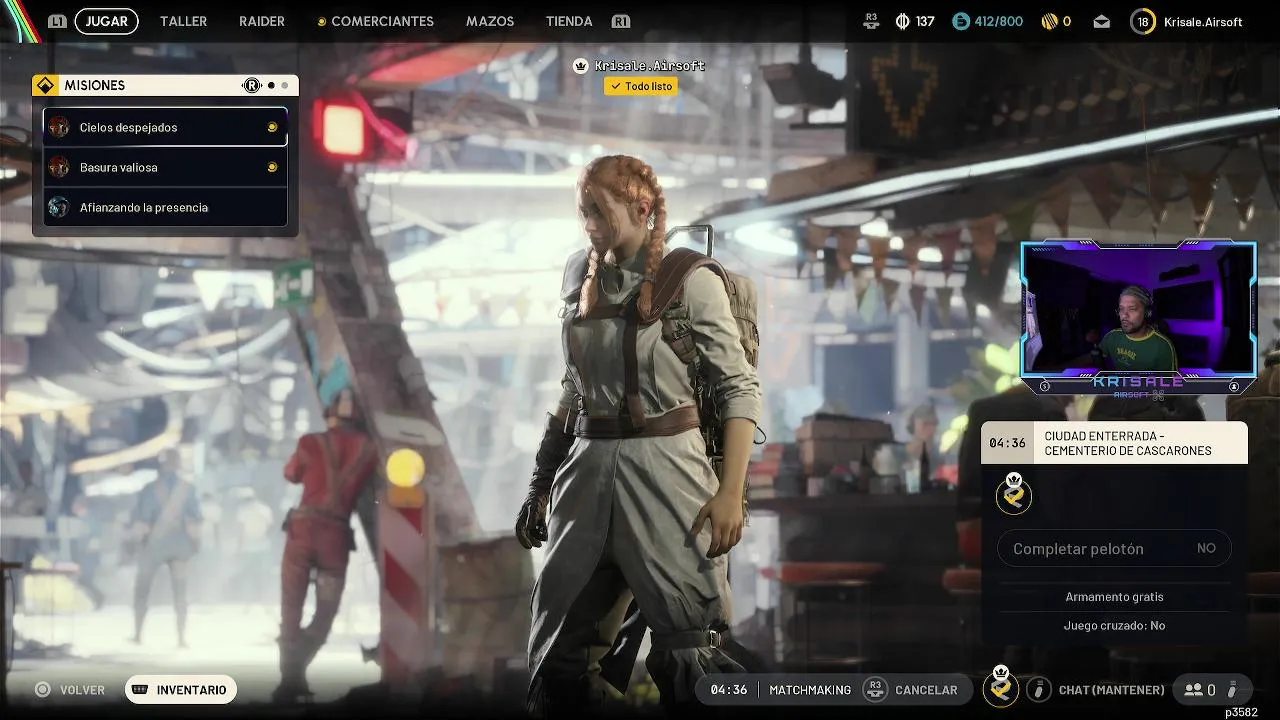The height and width of the screenshot is (720, 1280).
Task: Switch to the TALLER tab
Action: 183,21
